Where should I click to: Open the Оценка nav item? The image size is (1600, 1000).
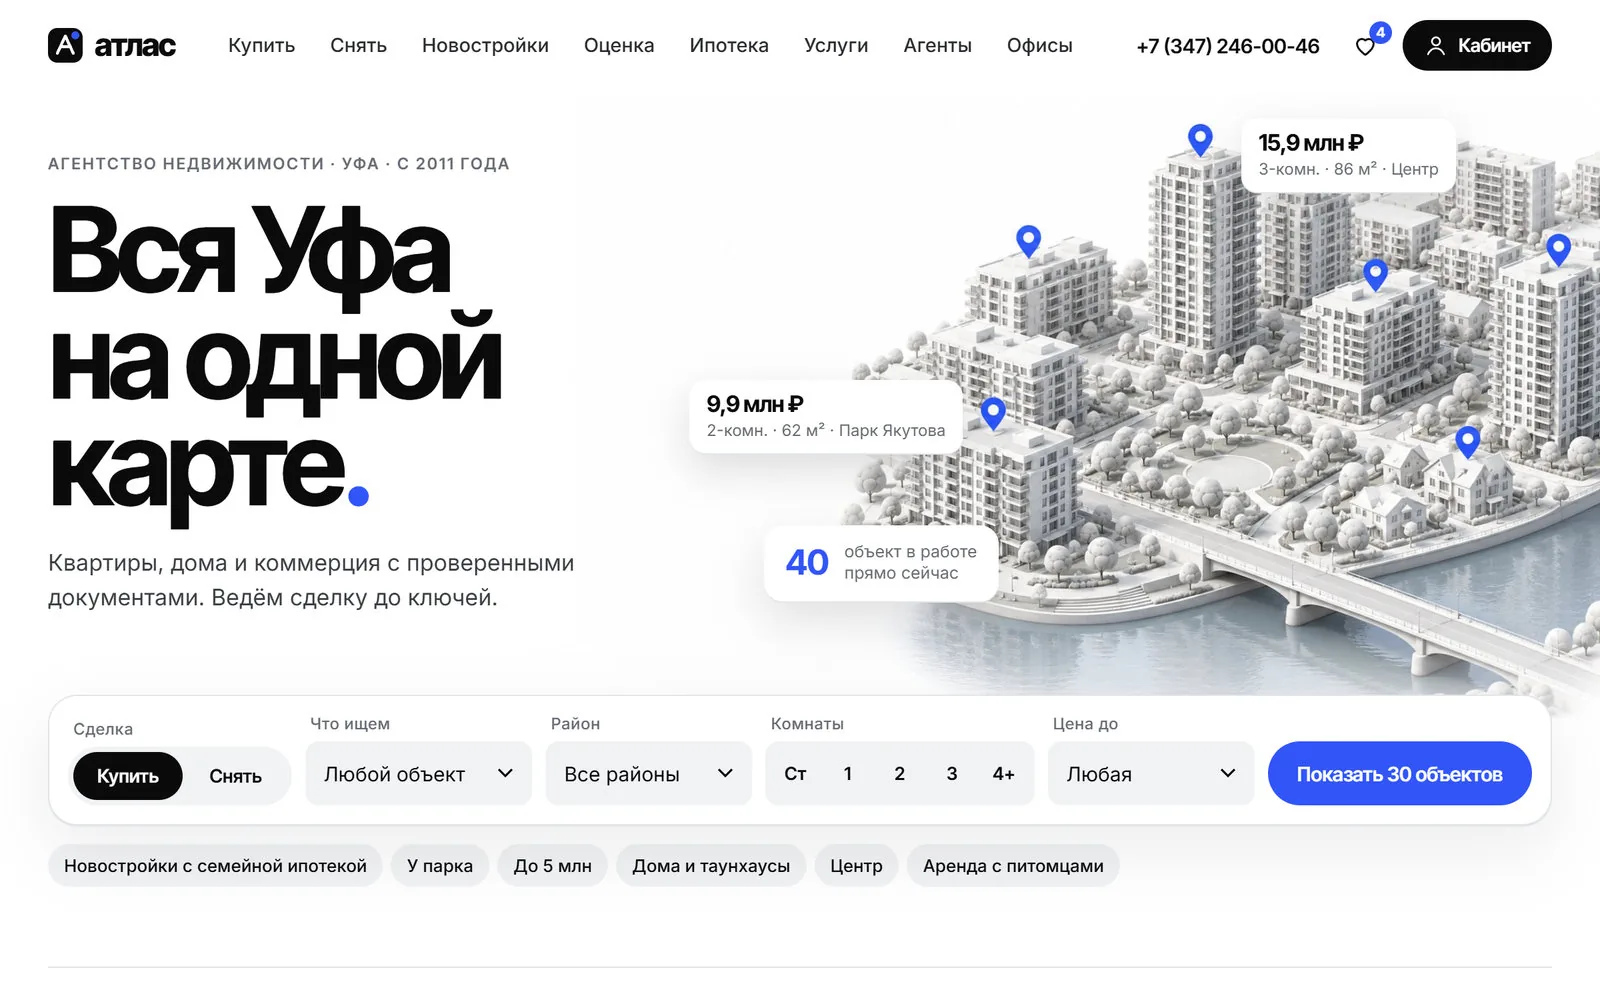tap(619, 46)
